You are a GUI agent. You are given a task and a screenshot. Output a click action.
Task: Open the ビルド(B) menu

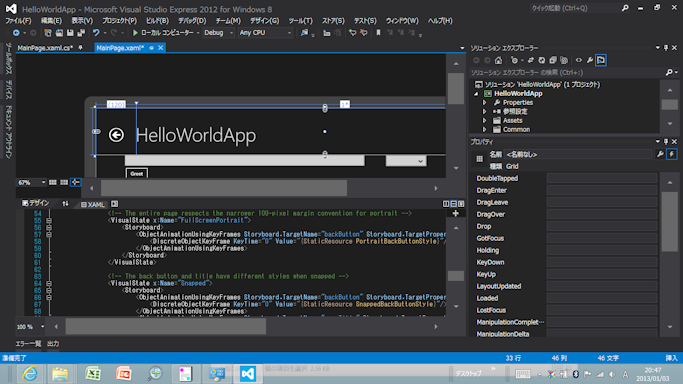click(x=157, y=21)
